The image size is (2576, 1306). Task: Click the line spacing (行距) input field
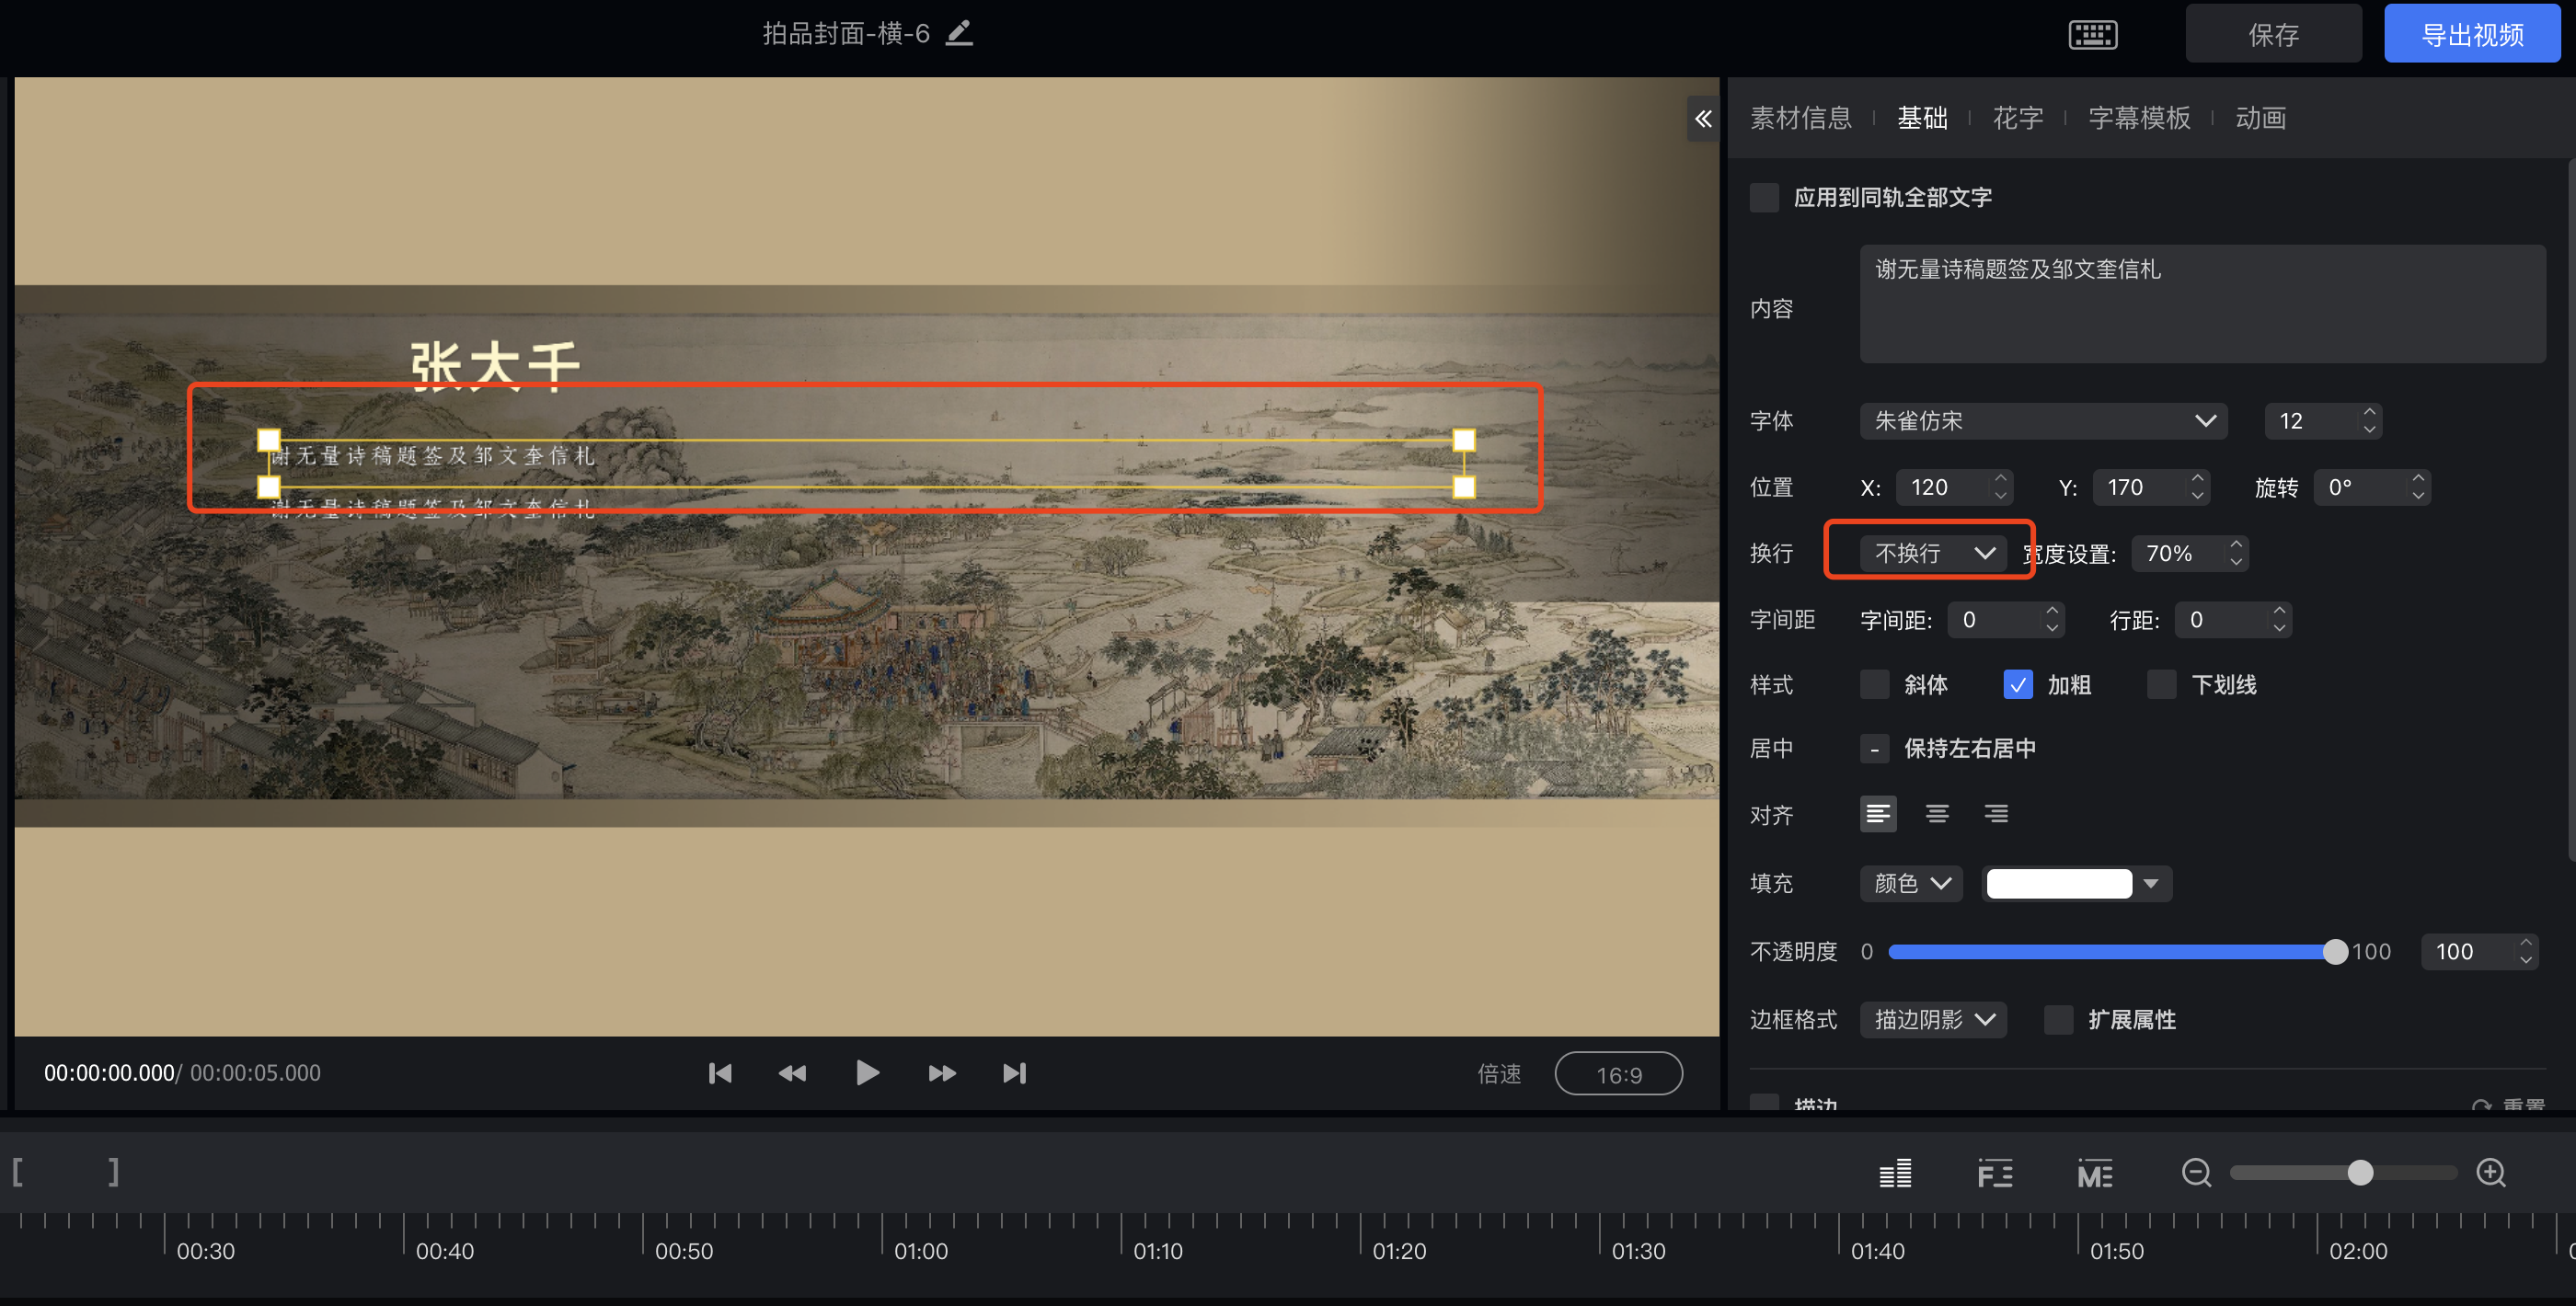[x=2233, y=620]
